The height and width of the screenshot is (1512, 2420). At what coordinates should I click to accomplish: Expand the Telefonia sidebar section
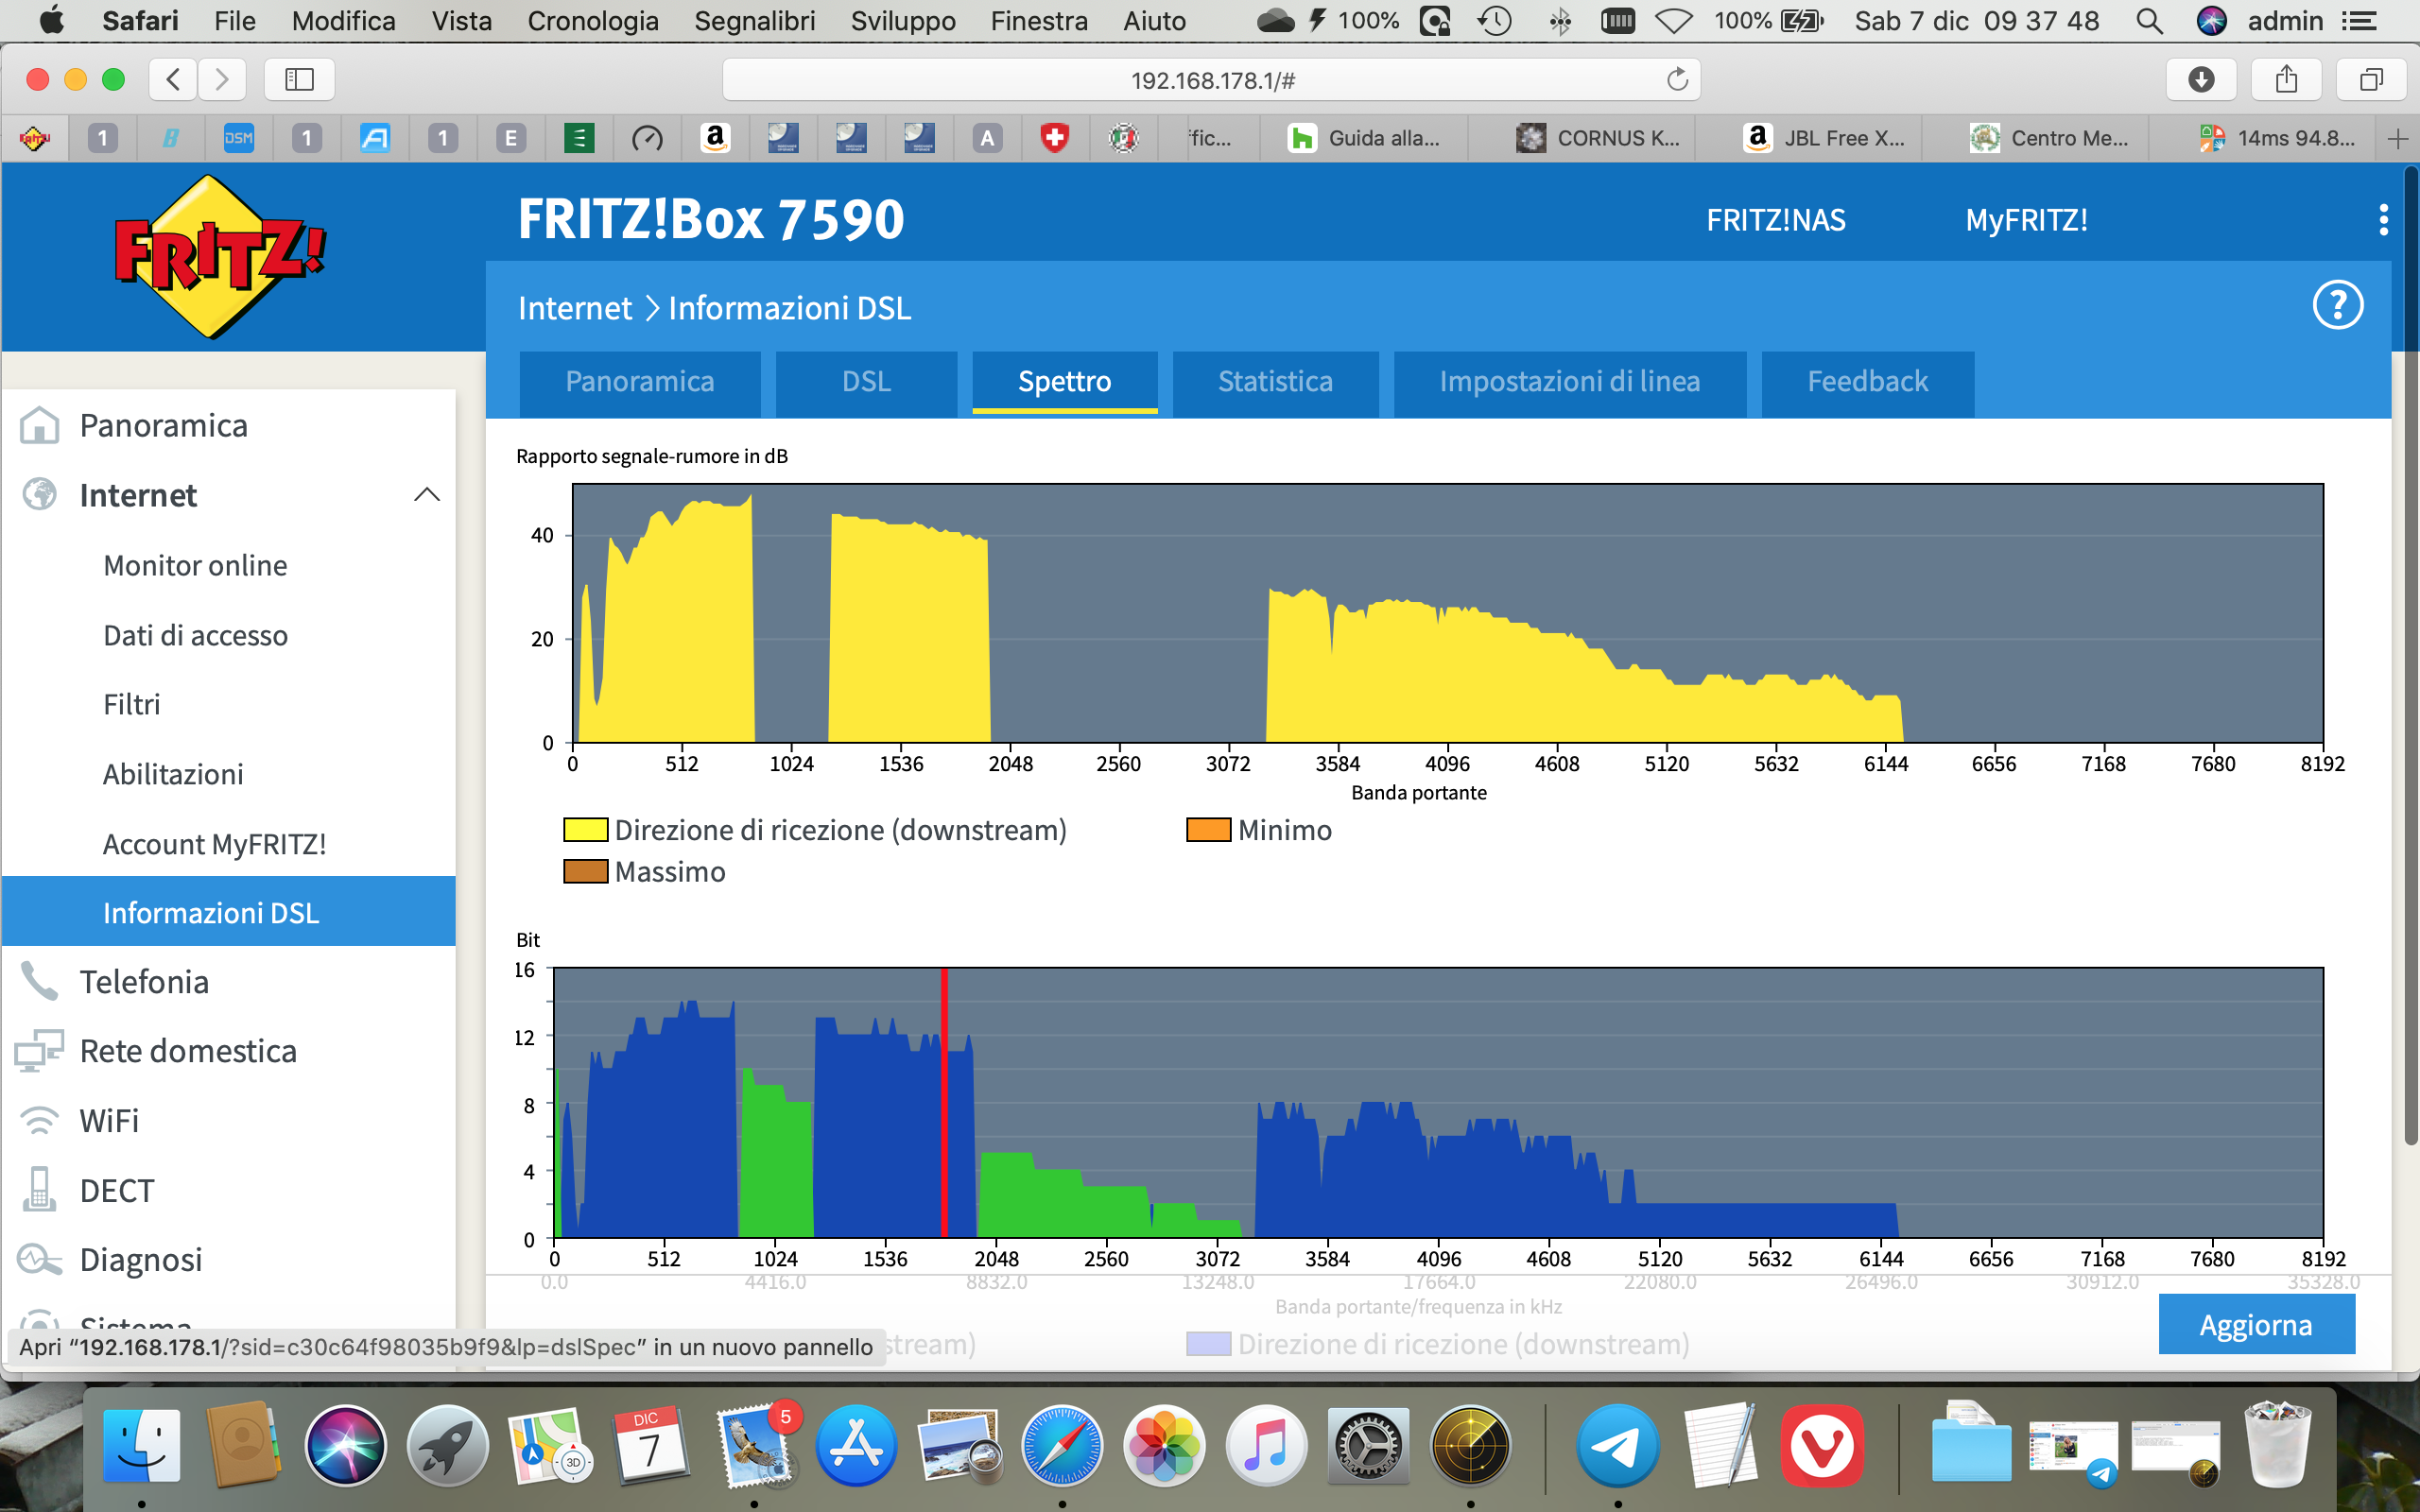tap(145, 982)
